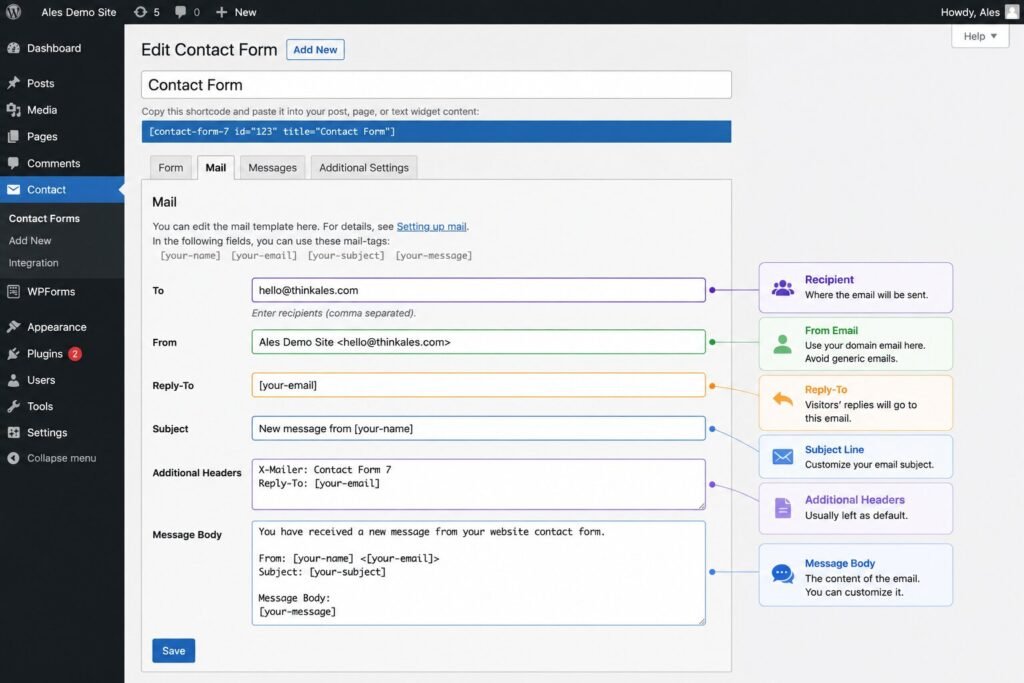Click the Pages icon in sidebar
The width and height of the screenshot is (1024, 683).
[x=13, y=136]
